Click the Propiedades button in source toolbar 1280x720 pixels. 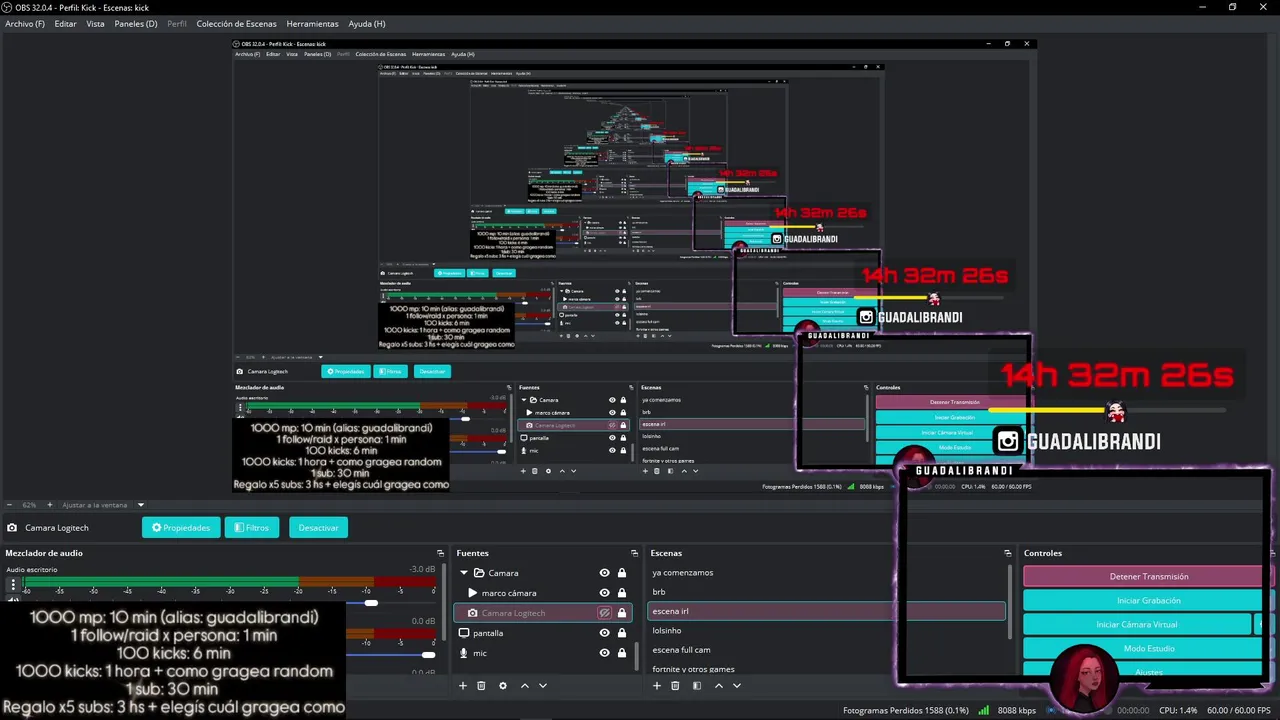click(x=181, y=527)
